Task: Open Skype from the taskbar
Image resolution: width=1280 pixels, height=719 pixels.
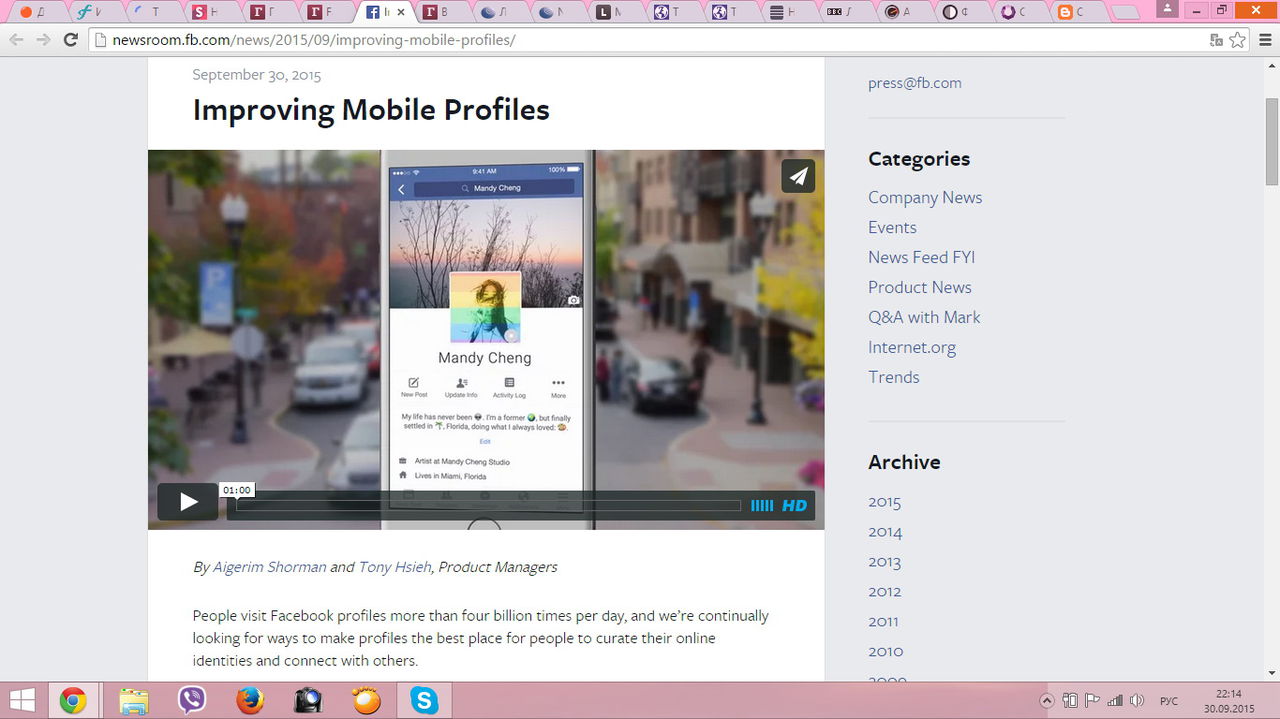Action: tap(424, 701)
